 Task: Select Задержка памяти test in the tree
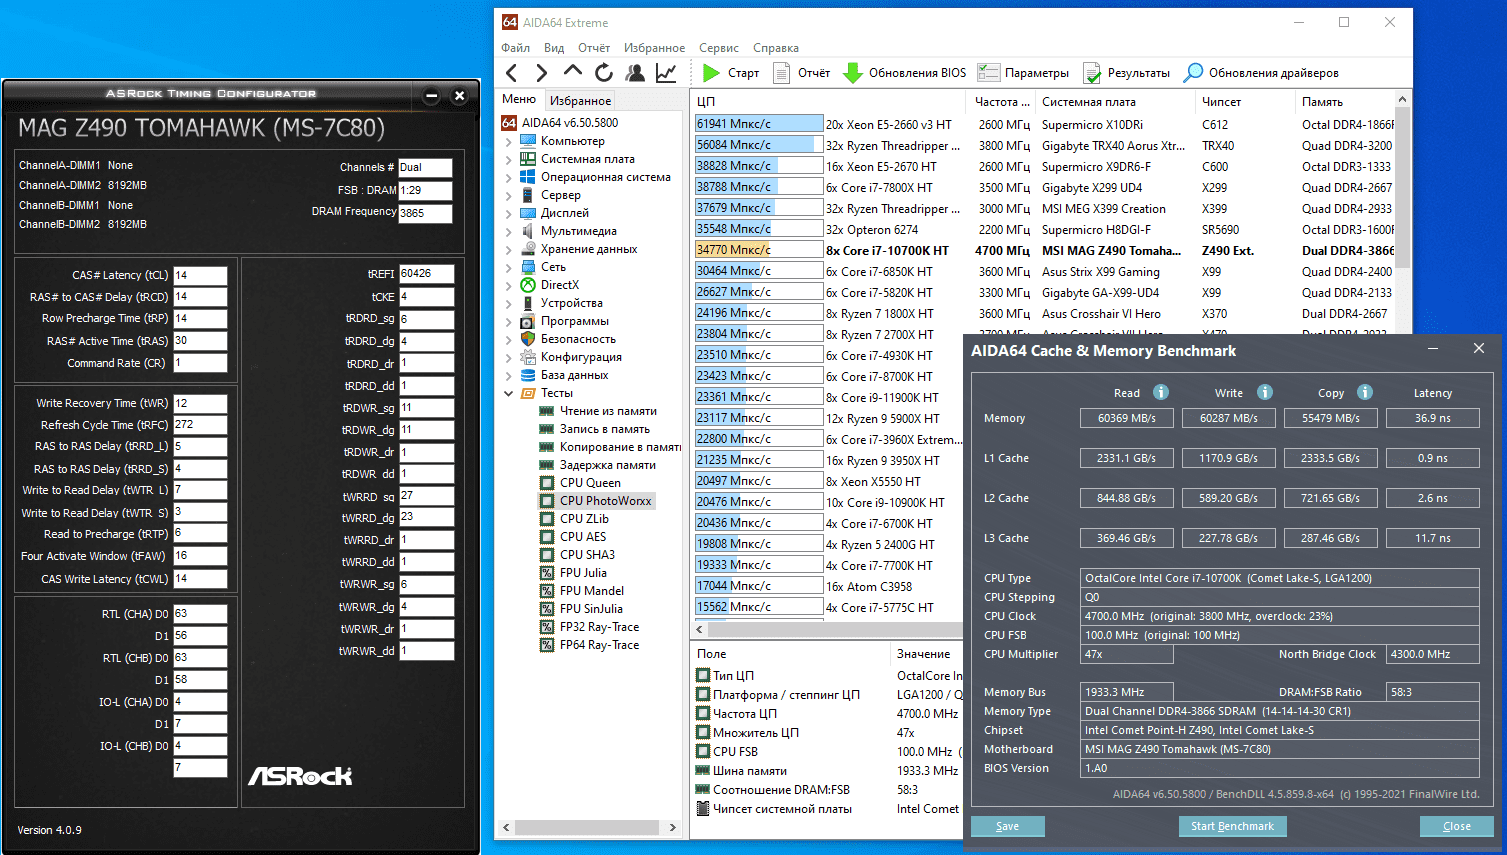608,465
